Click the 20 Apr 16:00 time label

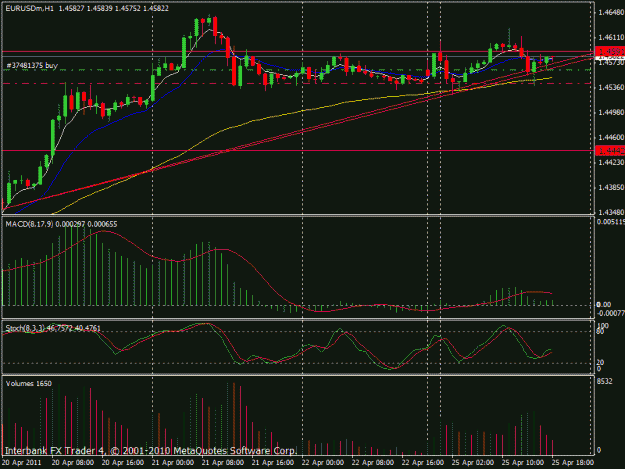123,463
